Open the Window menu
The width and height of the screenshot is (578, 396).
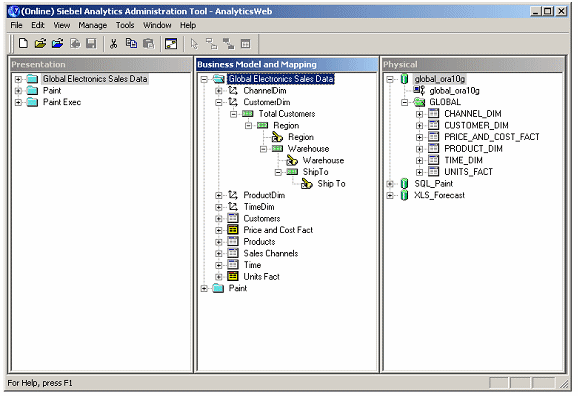click(x=157, y=25)
